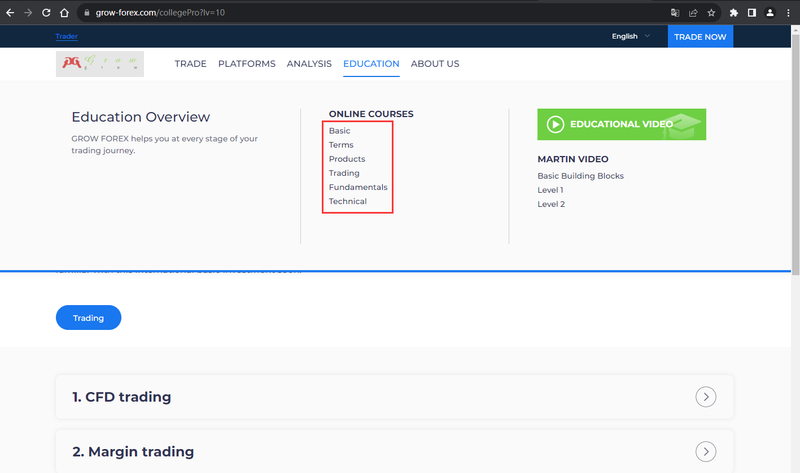Image resolution: width=800 pixels, height=473 pixels.
Task: Select the EDUCATION menu tab
Action: click(371, 64)
